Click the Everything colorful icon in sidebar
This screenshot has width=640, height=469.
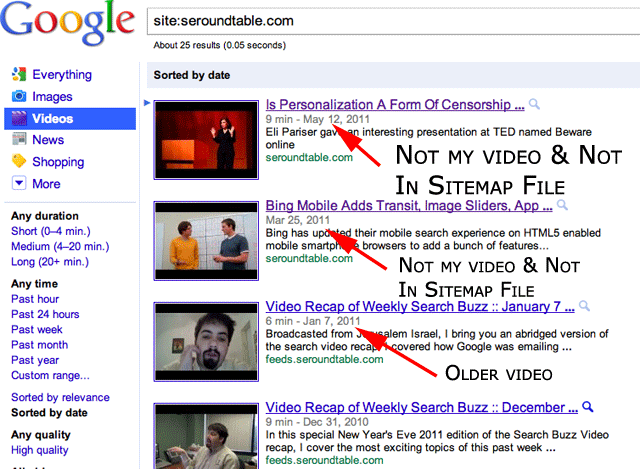pyautogui.click(x=19, y=74)
